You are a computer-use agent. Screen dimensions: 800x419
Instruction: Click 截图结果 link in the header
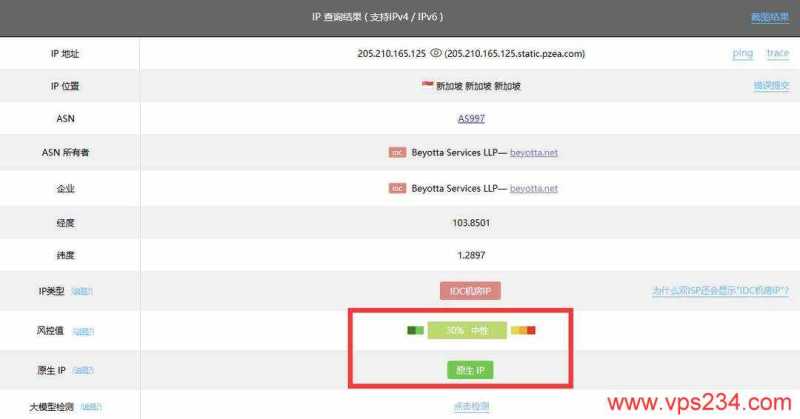coord(769,17)
